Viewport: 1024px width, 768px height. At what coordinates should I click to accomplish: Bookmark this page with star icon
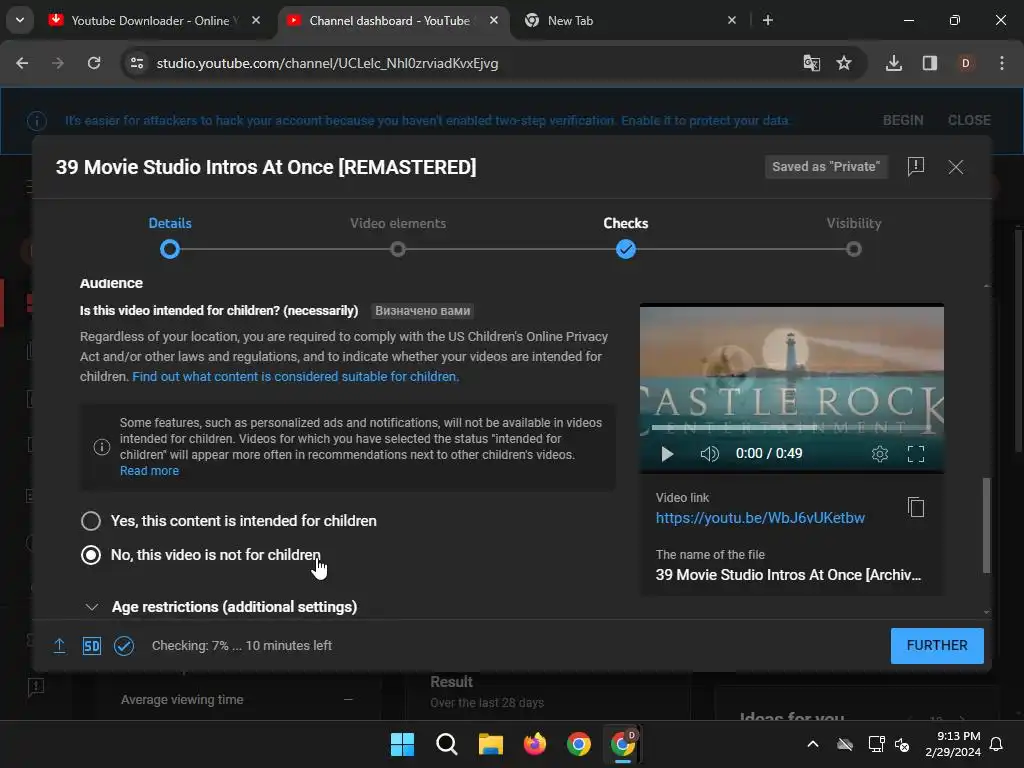tap(844, 63)
